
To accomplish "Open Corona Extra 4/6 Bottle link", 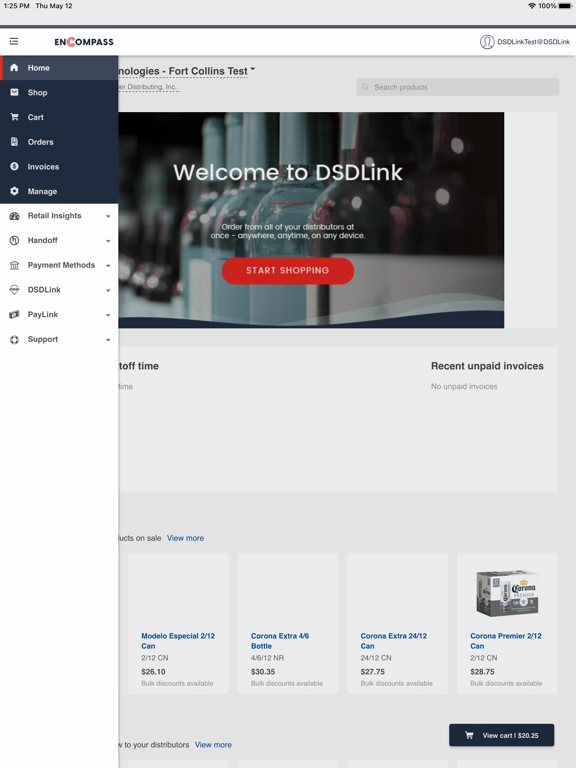I will 280,641.
